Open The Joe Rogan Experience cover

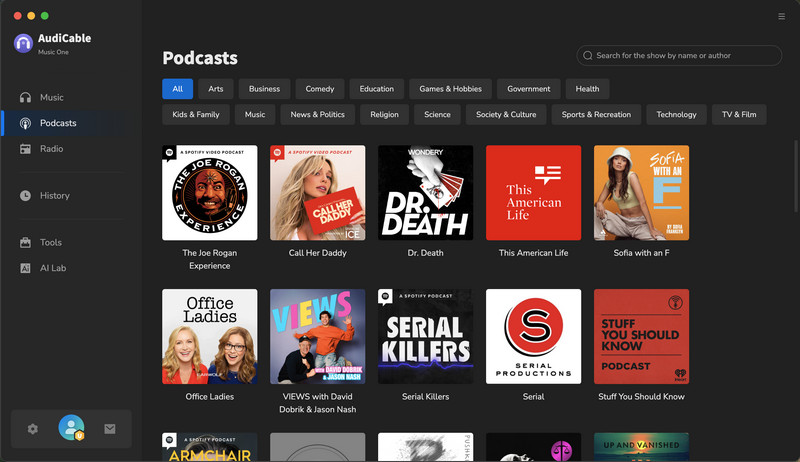[210, 193]
